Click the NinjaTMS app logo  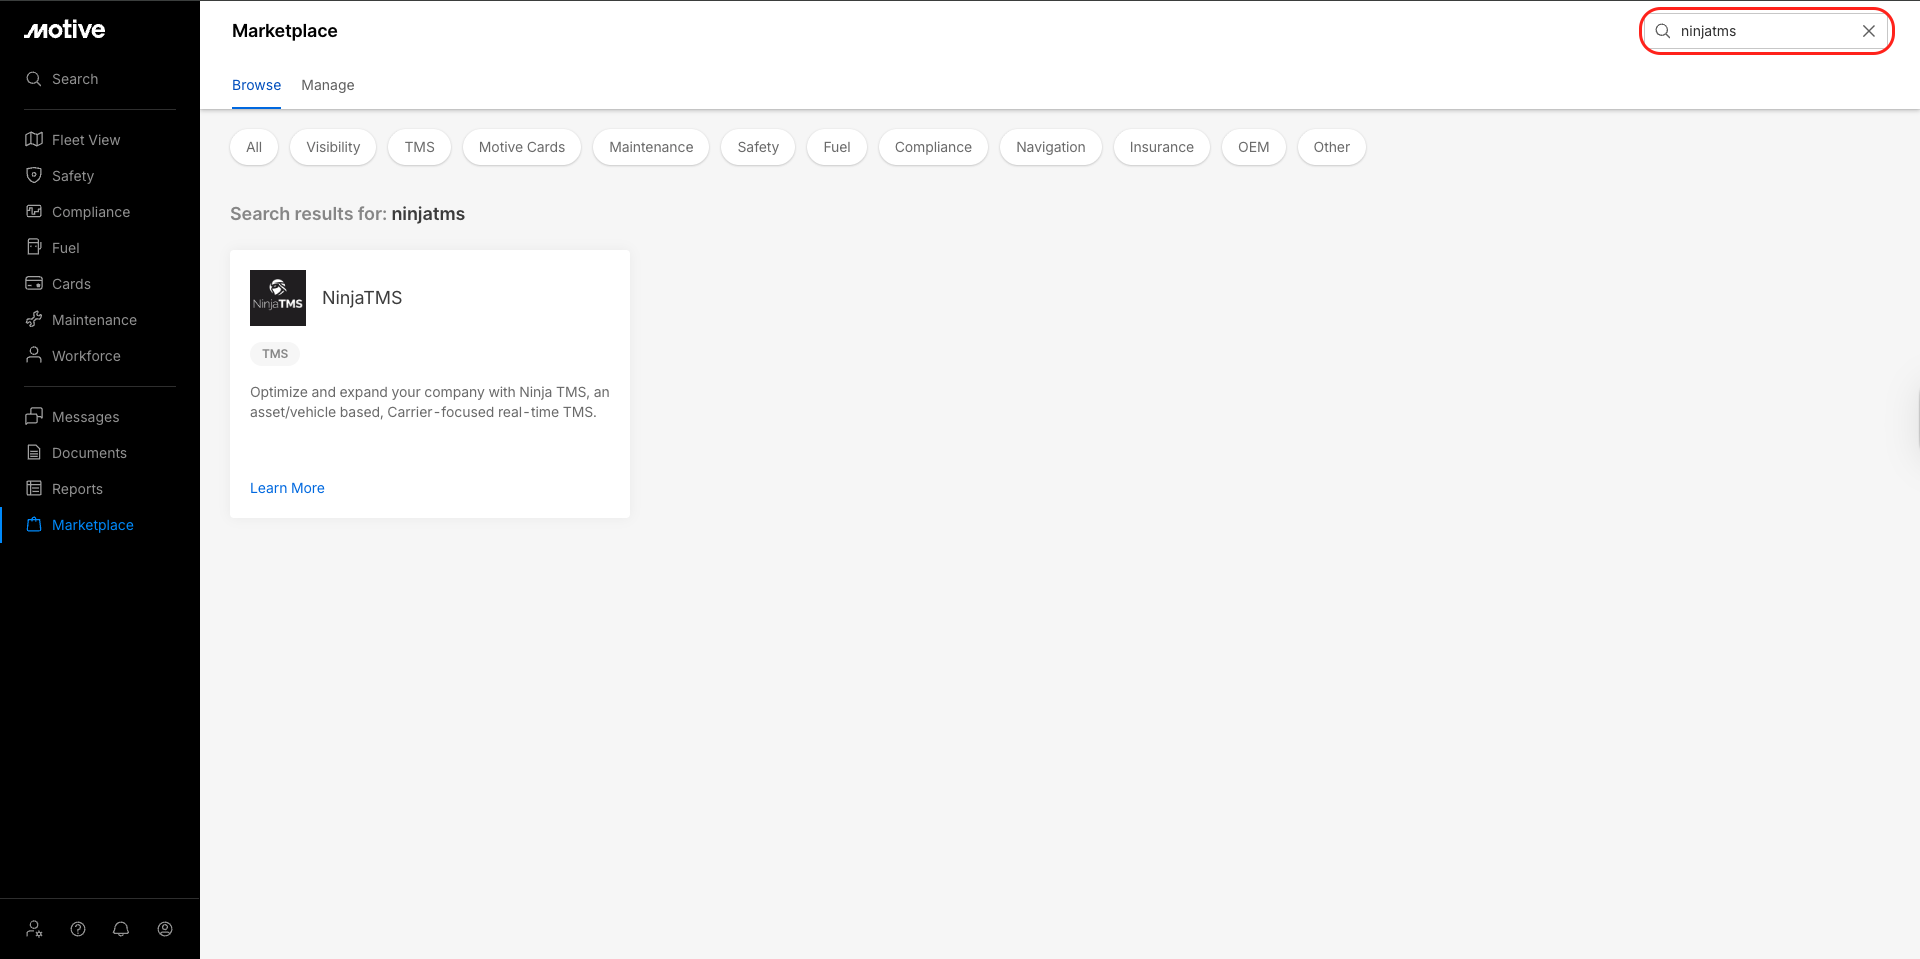click(278, 298)
